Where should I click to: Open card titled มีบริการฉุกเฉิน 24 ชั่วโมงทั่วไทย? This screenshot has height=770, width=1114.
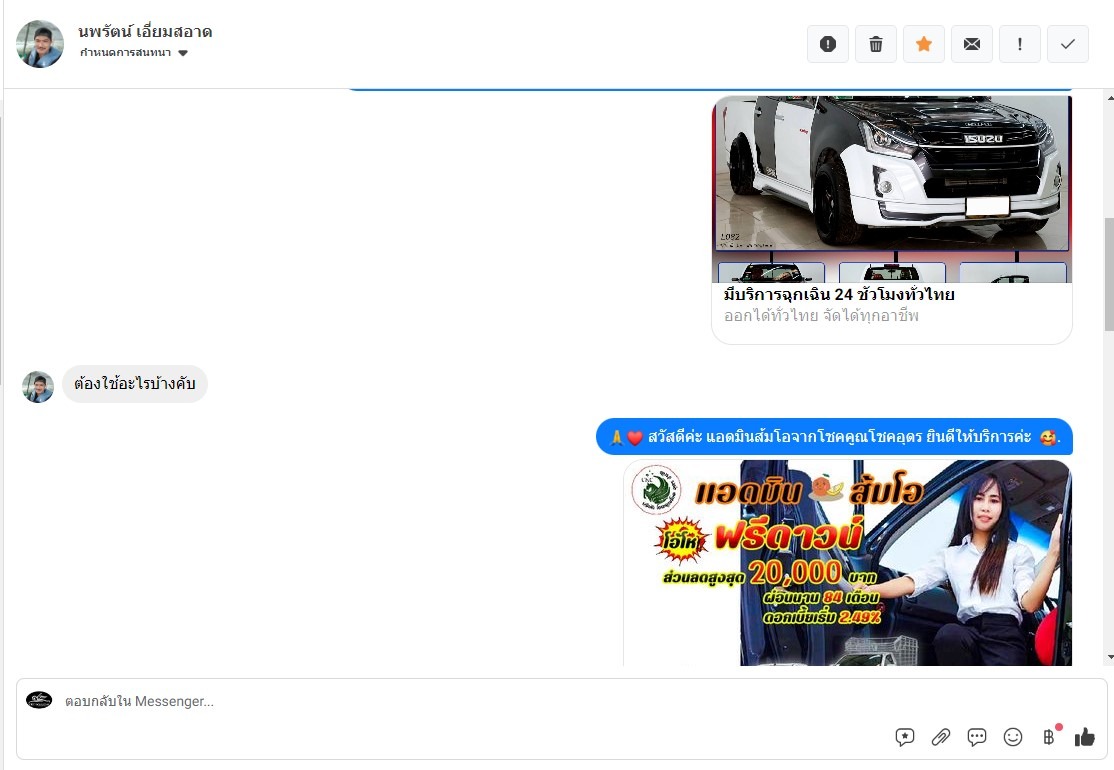coord(839,294)
